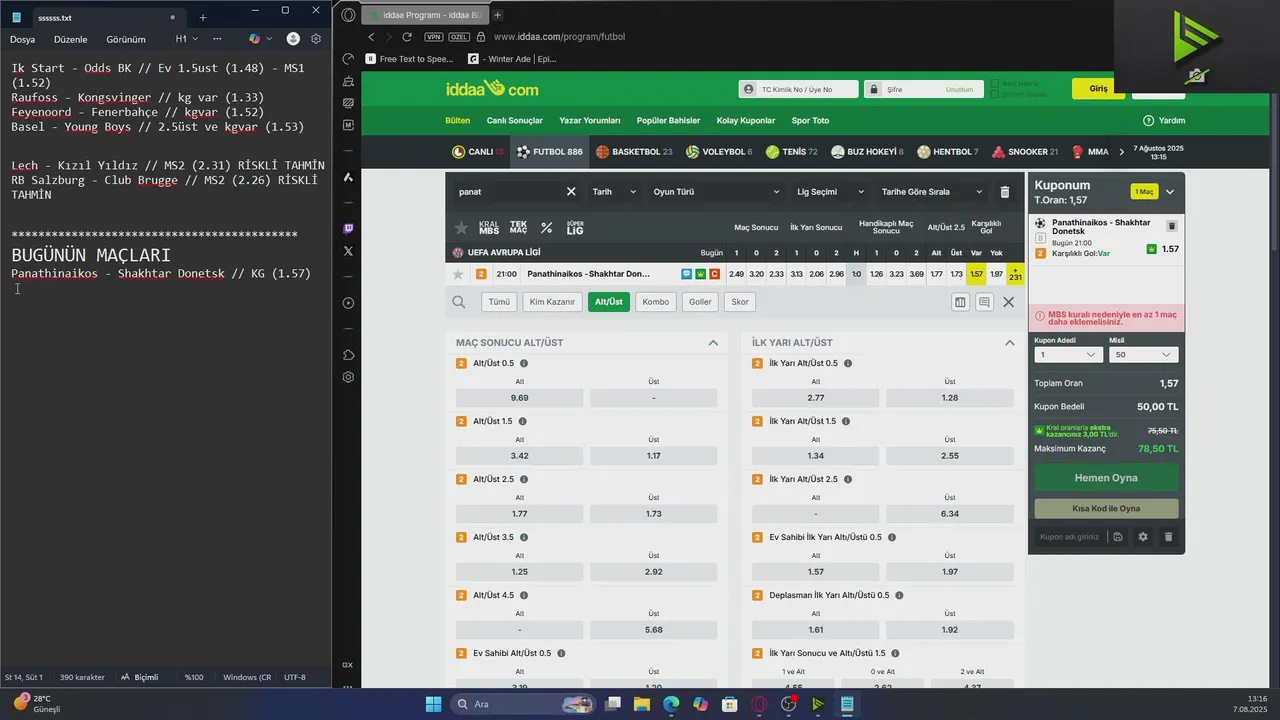Select the BASKETBOL sport category
The width and height of the screenshot is (1280, 720).
(634, 152)
